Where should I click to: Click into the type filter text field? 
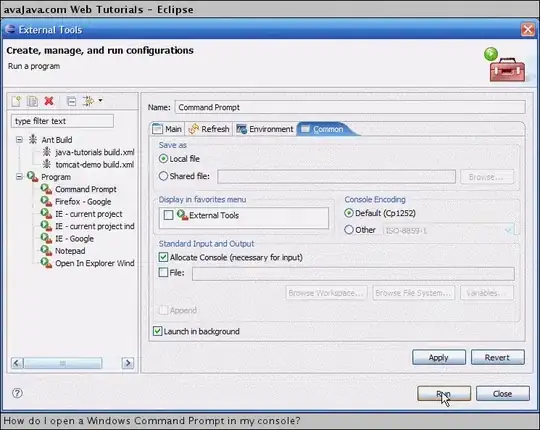[x=62, y=121]
